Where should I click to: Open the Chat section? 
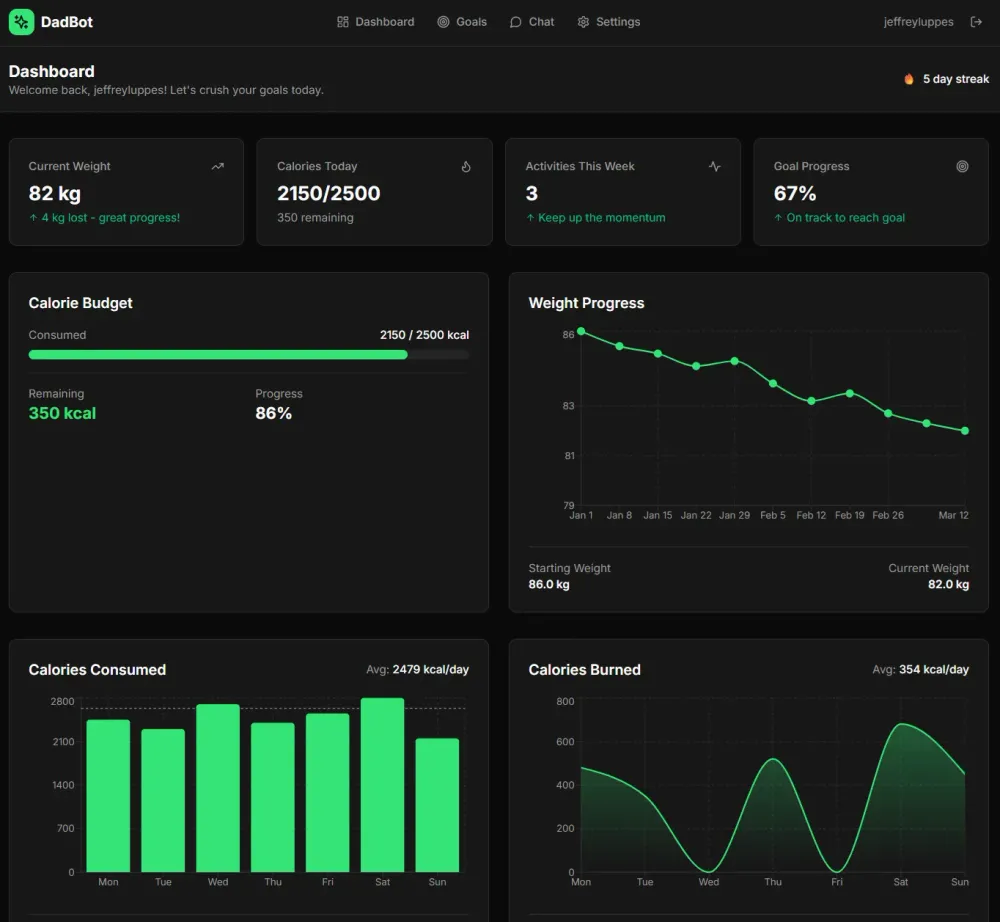(x=532, y=22)
